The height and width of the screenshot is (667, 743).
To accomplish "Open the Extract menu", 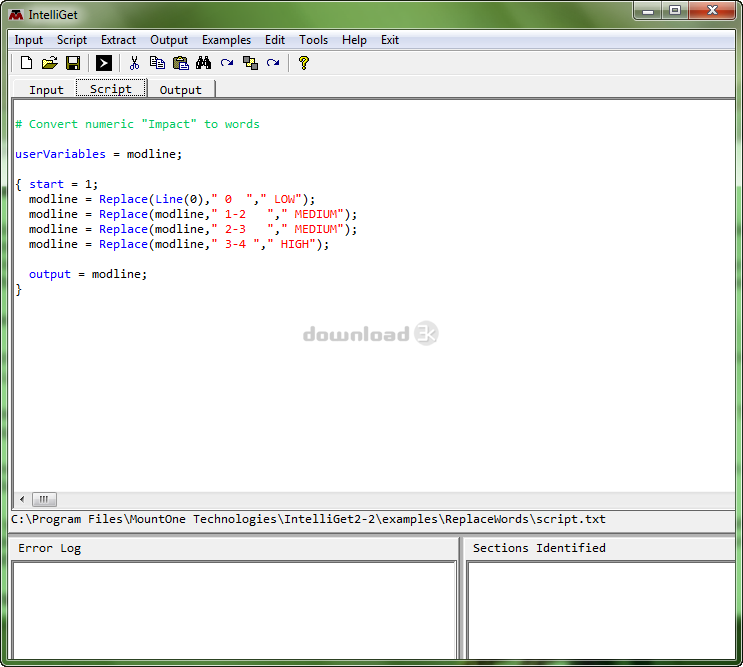I will (118, 40).
